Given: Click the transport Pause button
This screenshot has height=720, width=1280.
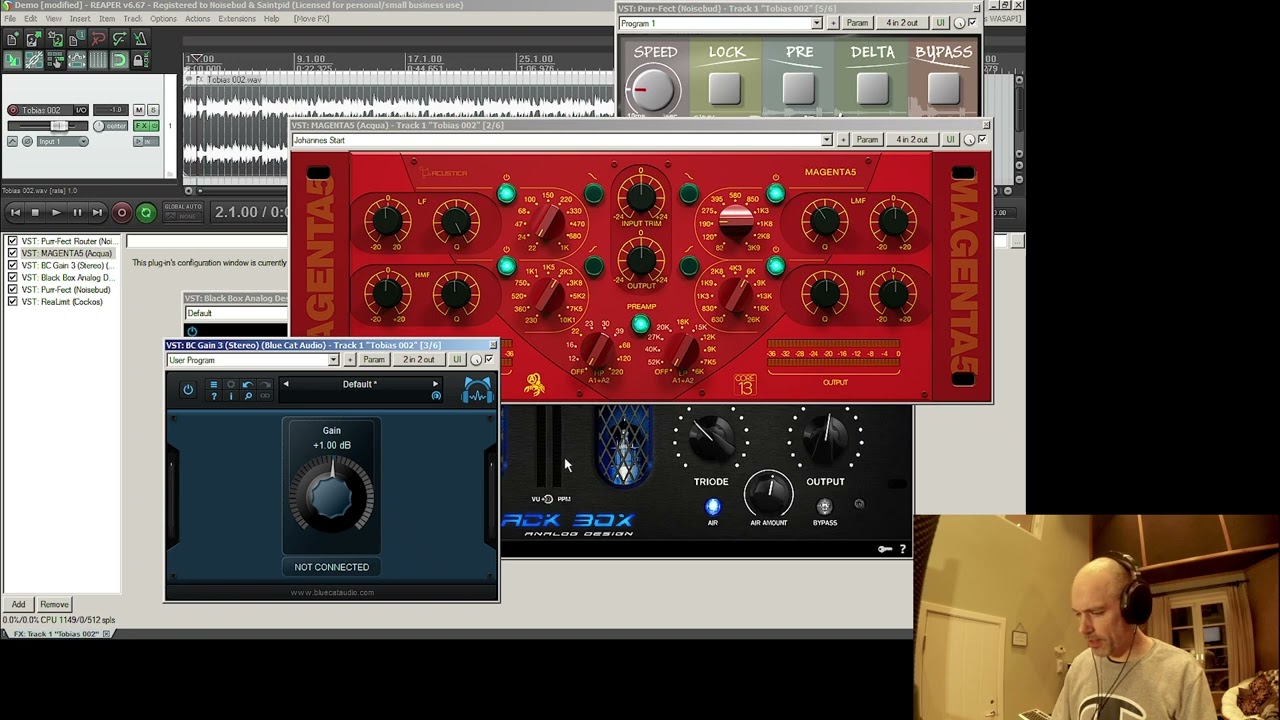Looking at the screenshot, I should (x=77, y=212).
